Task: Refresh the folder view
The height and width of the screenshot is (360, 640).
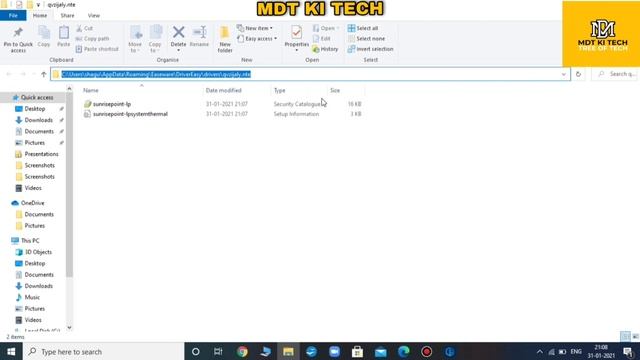Action: coord(578,74)
